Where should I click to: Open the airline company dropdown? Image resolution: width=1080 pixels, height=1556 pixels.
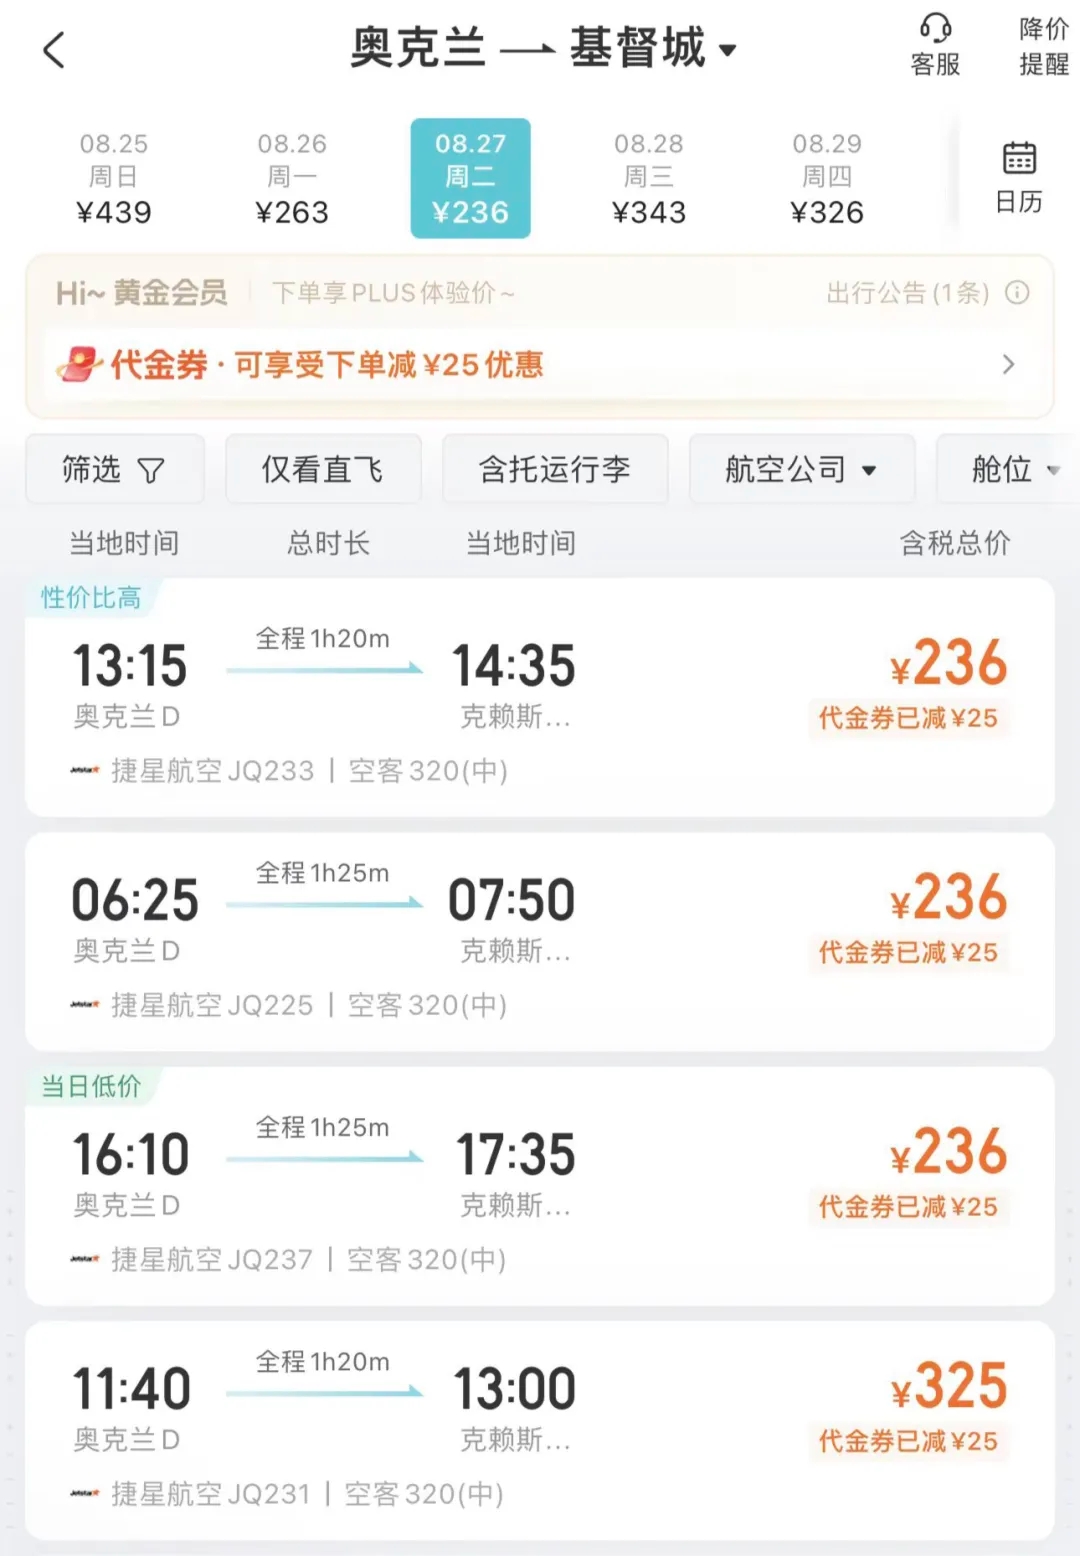tap(800, 469)
